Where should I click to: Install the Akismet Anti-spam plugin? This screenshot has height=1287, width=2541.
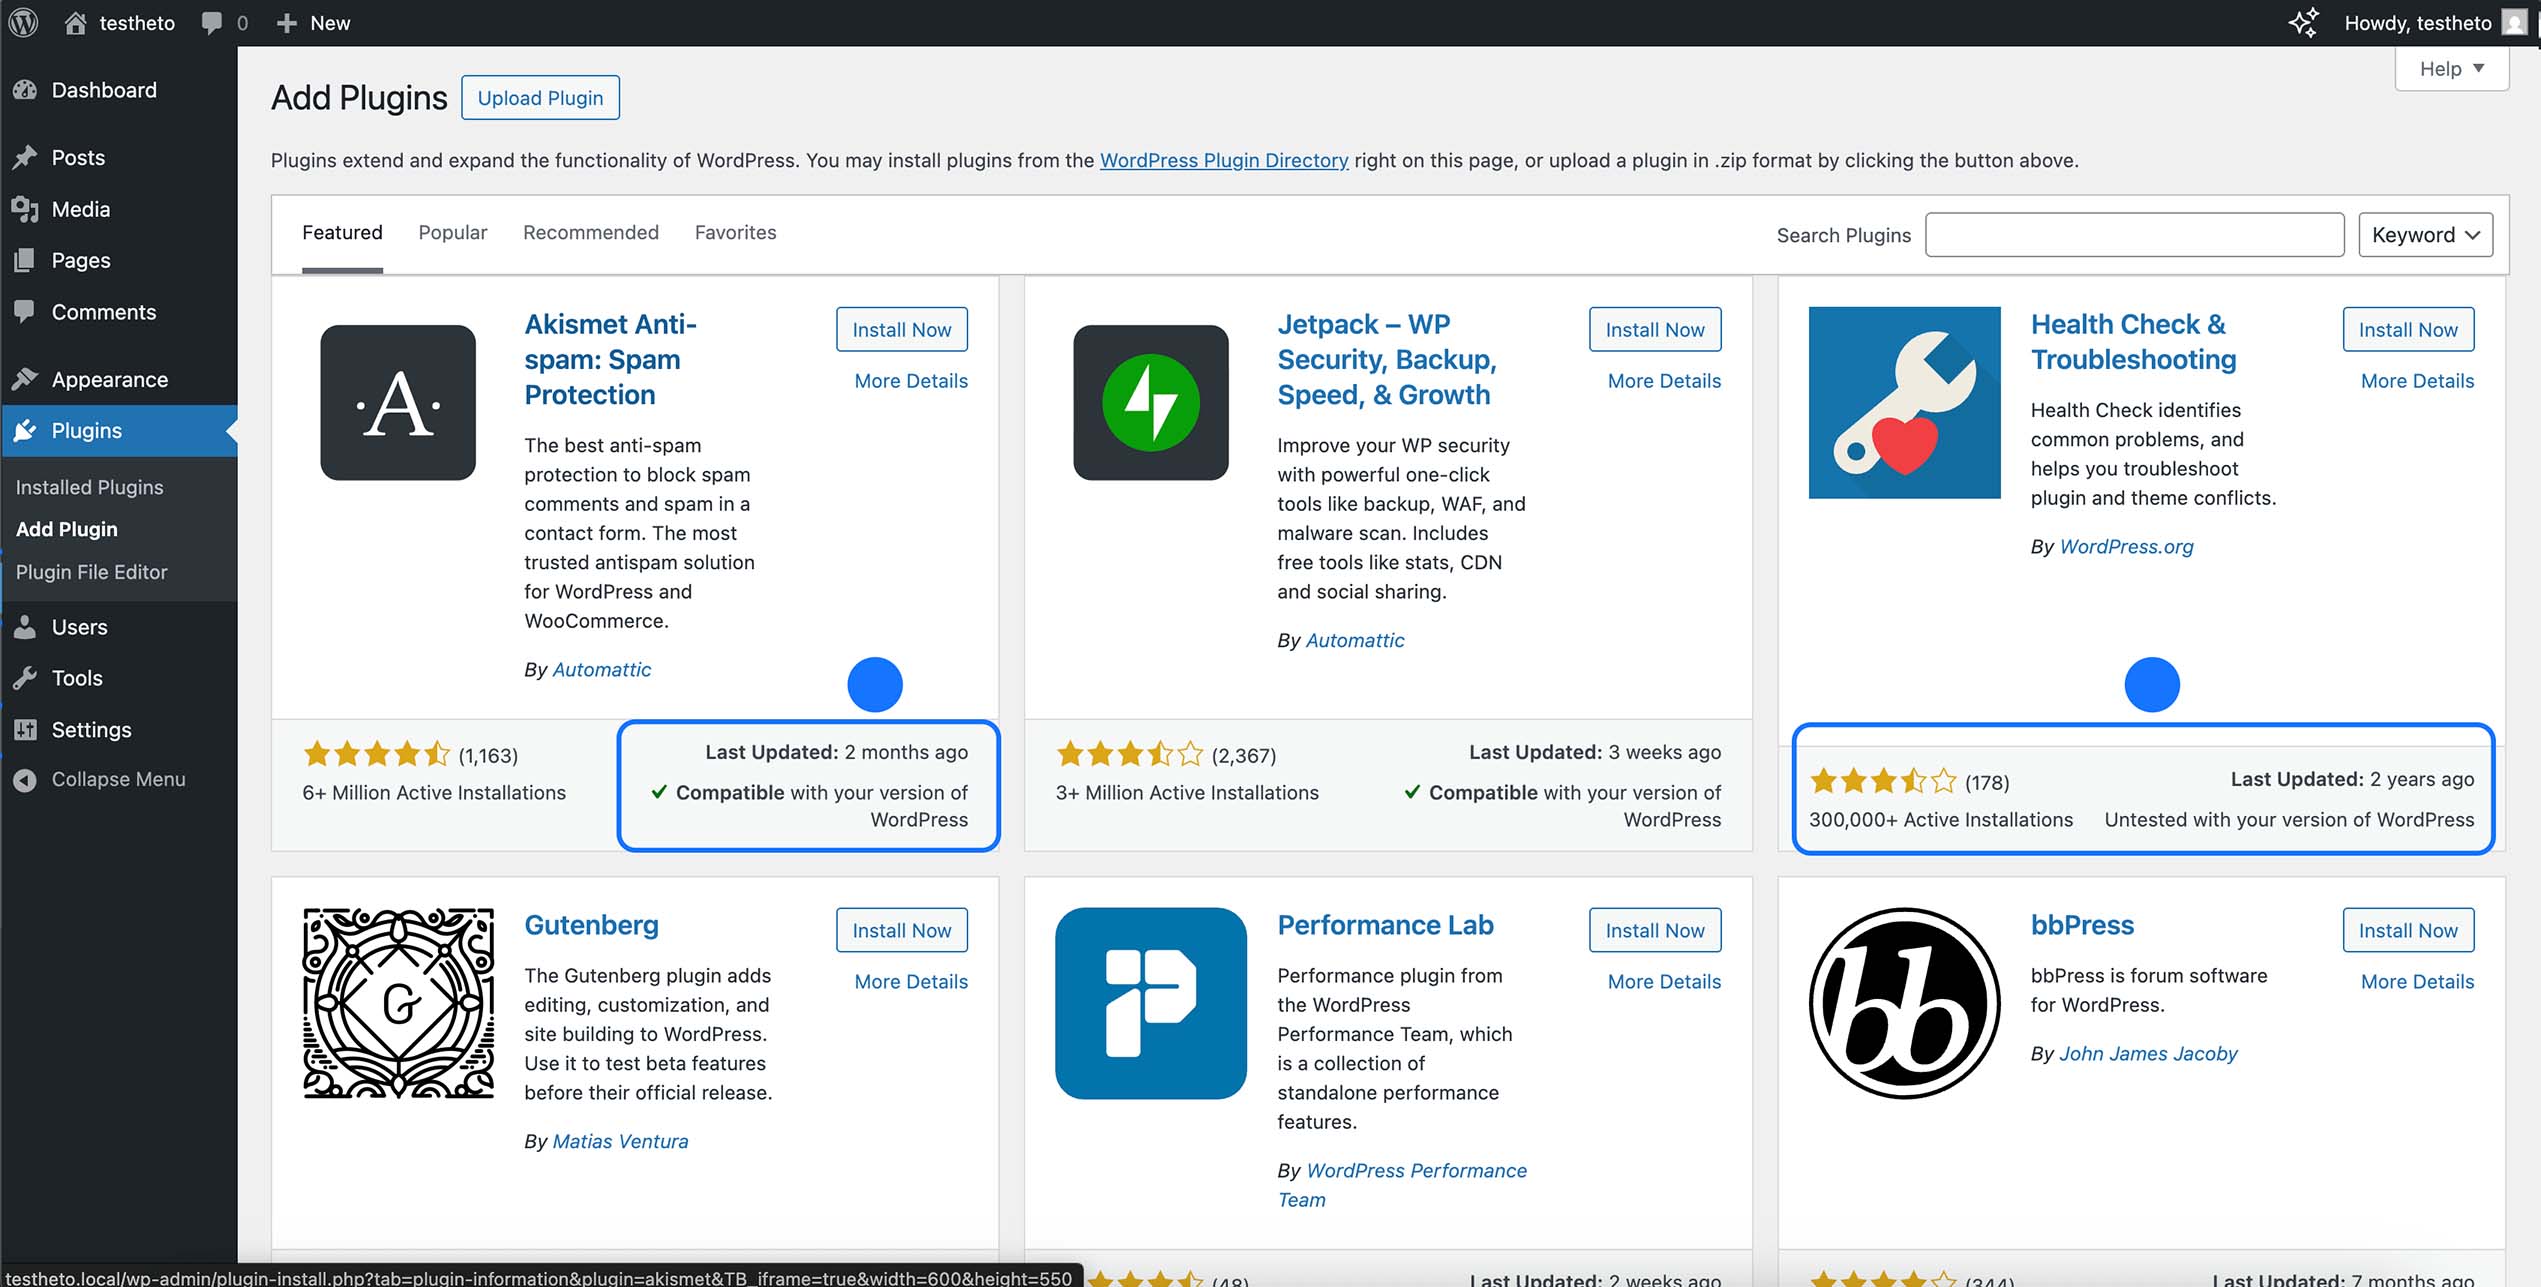(900, 329)
